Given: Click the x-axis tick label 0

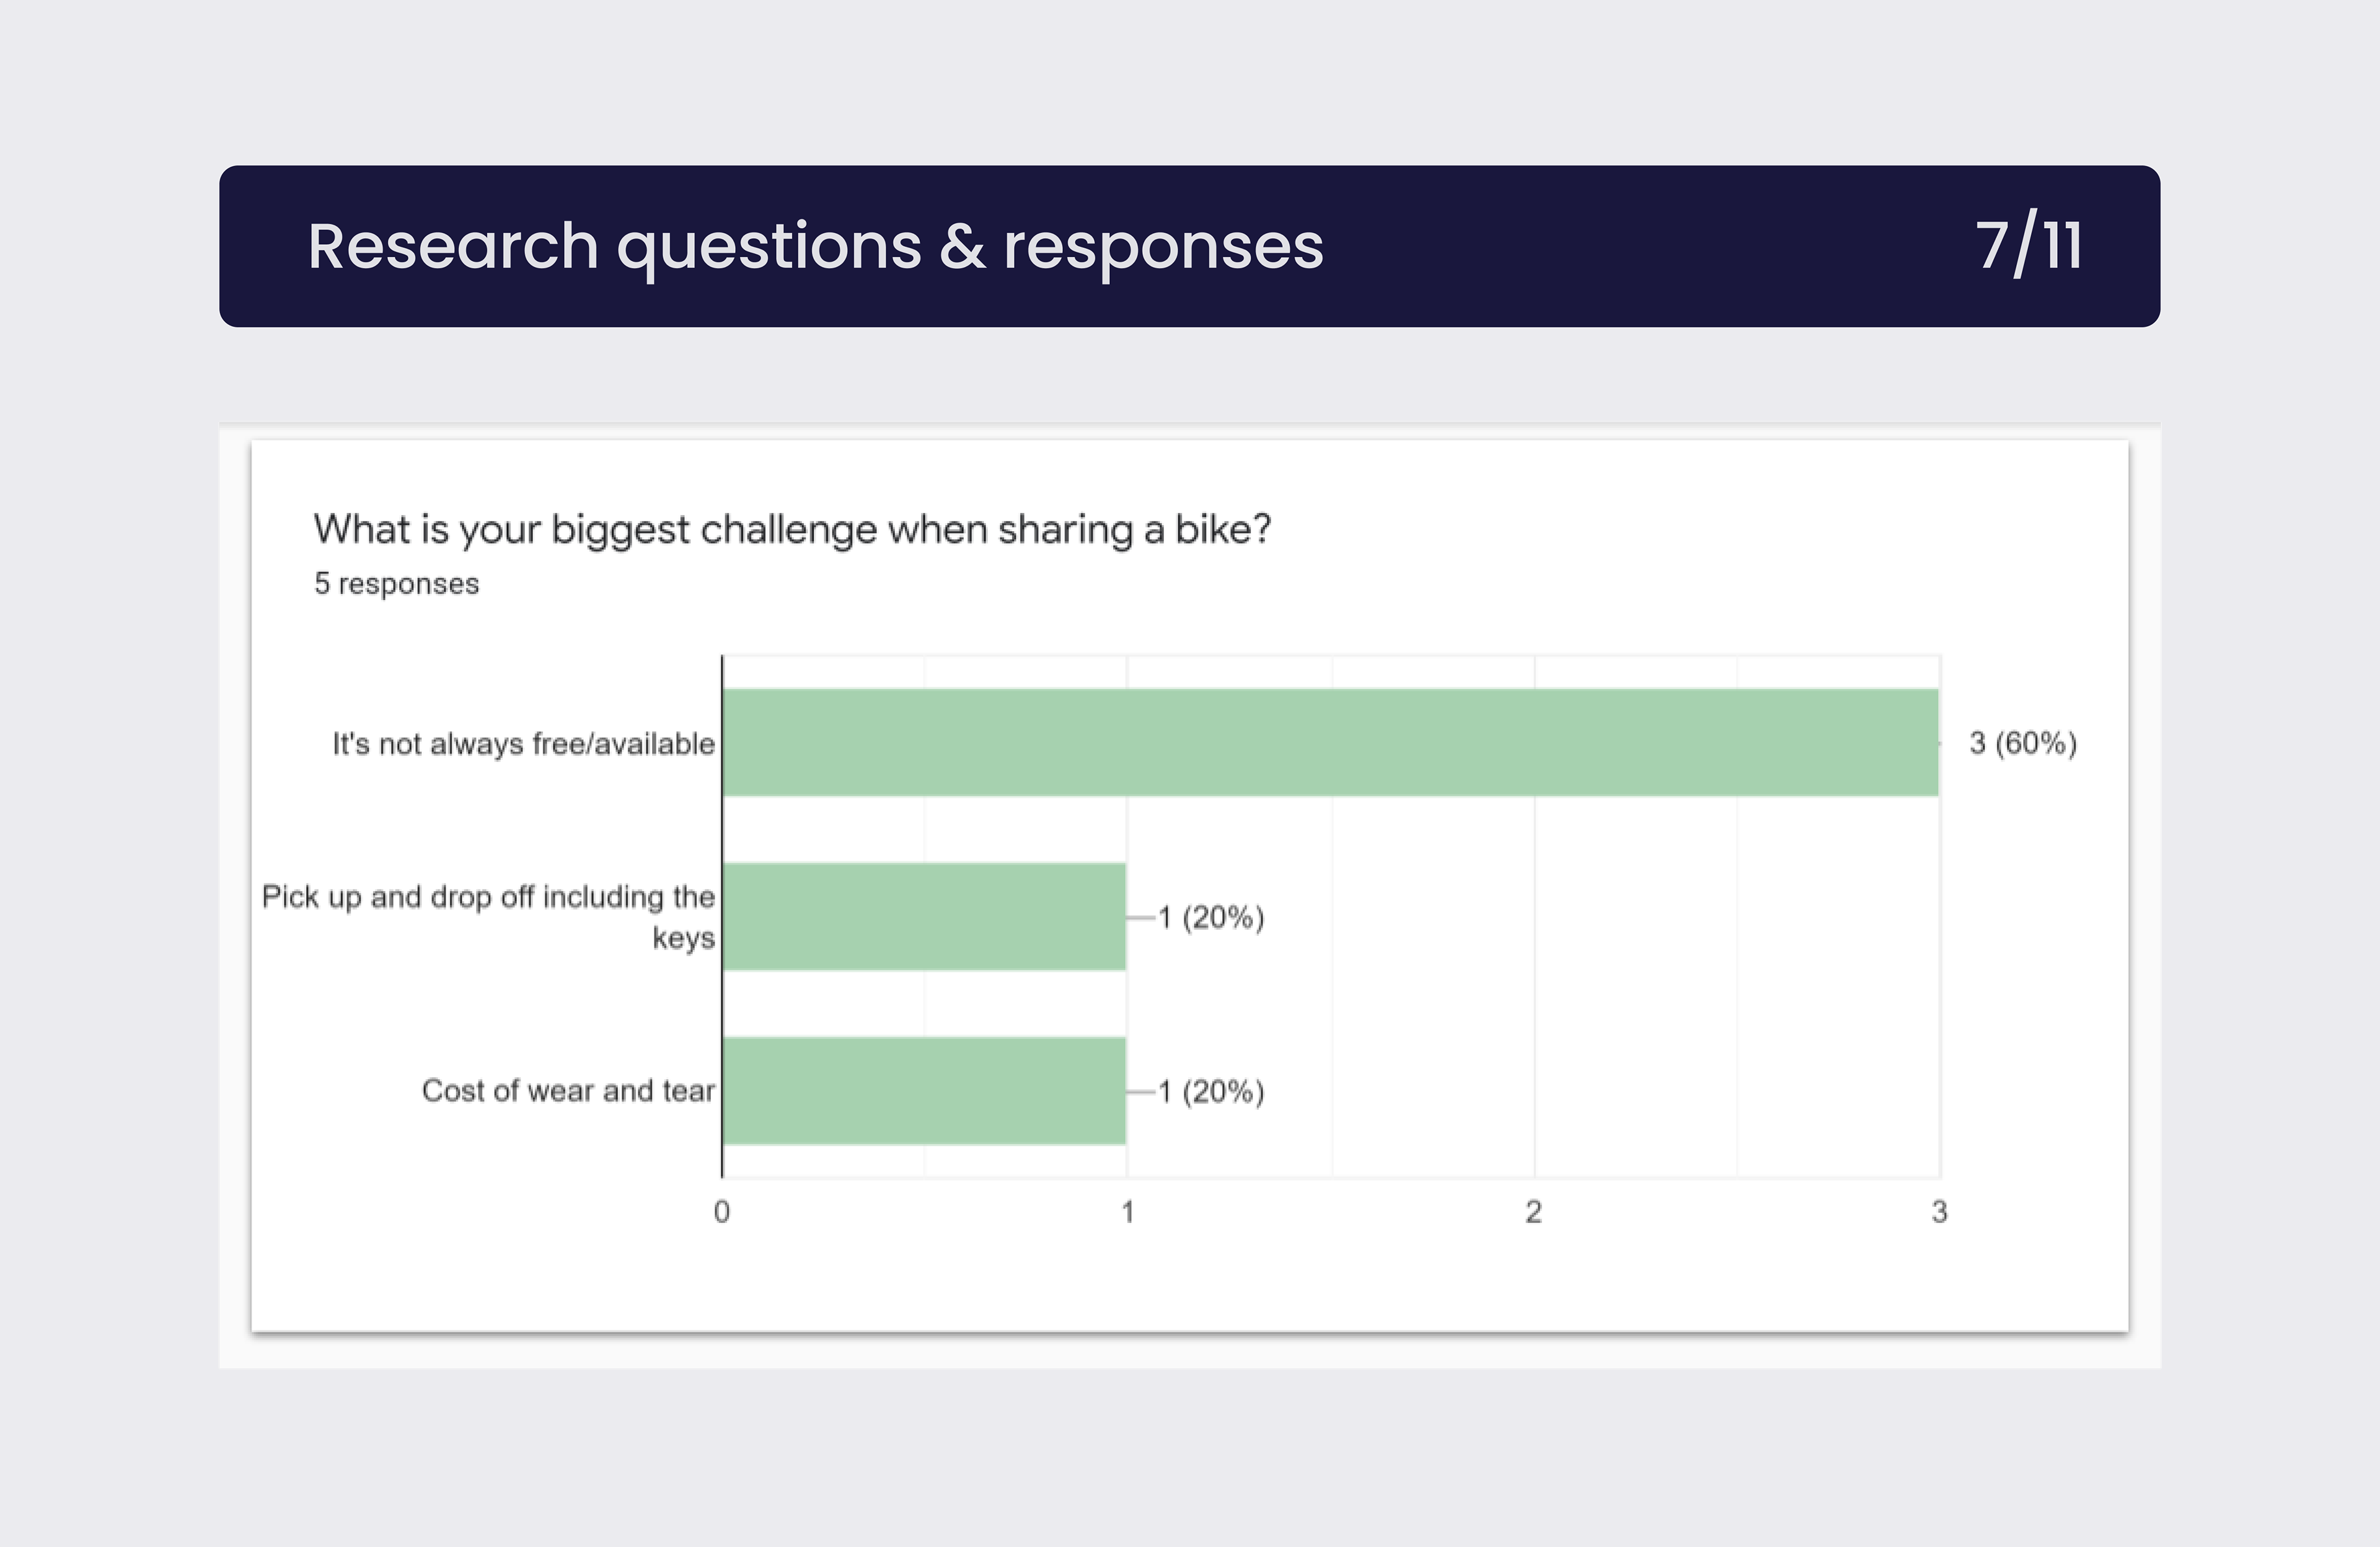Looking at the screenshot, I should coord(722,1212).
